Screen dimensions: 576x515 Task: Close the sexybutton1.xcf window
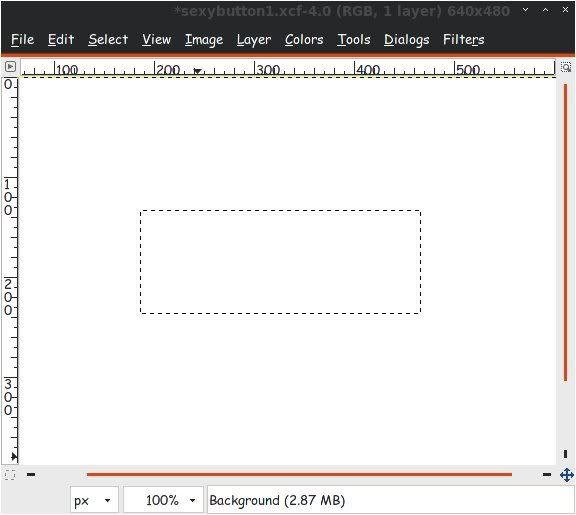click(565, 10)
